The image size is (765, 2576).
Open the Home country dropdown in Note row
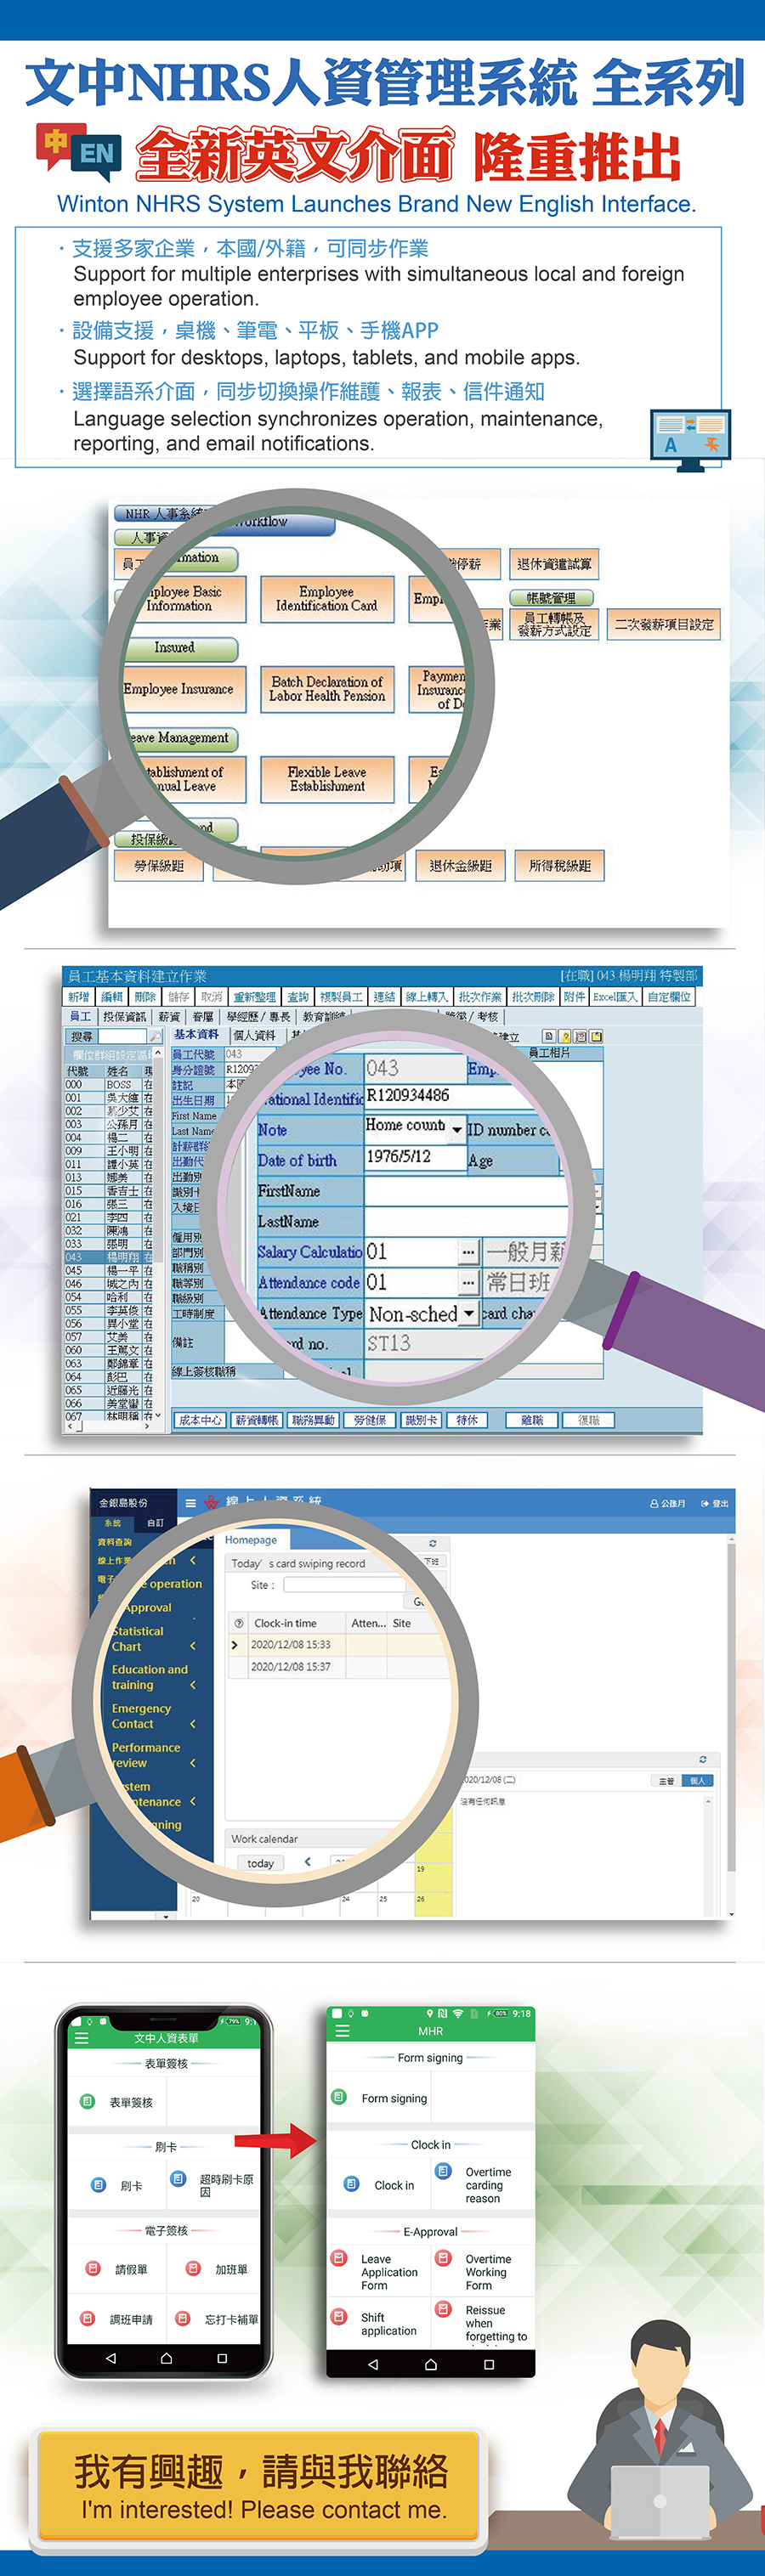(456, 1128)
